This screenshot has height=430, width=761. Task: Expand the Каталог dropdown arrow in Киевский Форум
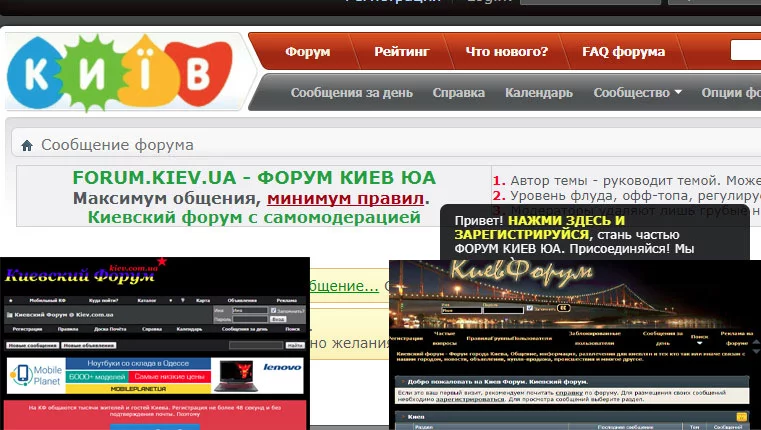(170, 300)
